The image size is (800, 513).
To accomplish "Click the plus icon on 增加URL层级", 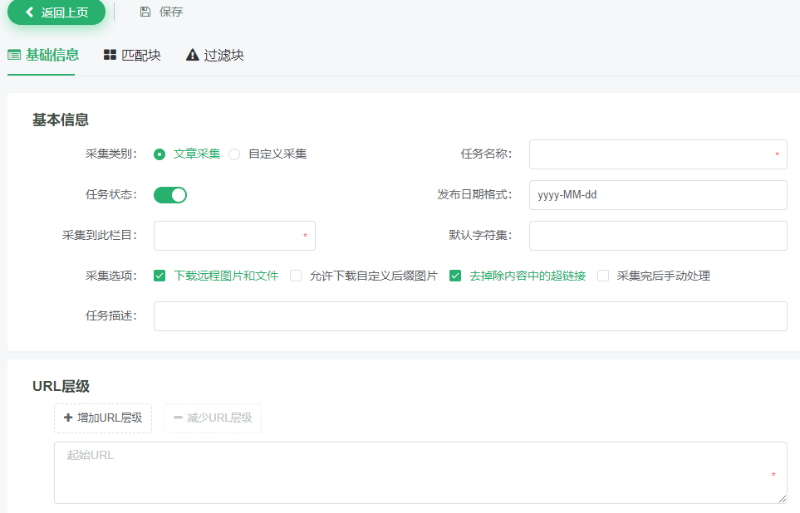I will [68, 418].
